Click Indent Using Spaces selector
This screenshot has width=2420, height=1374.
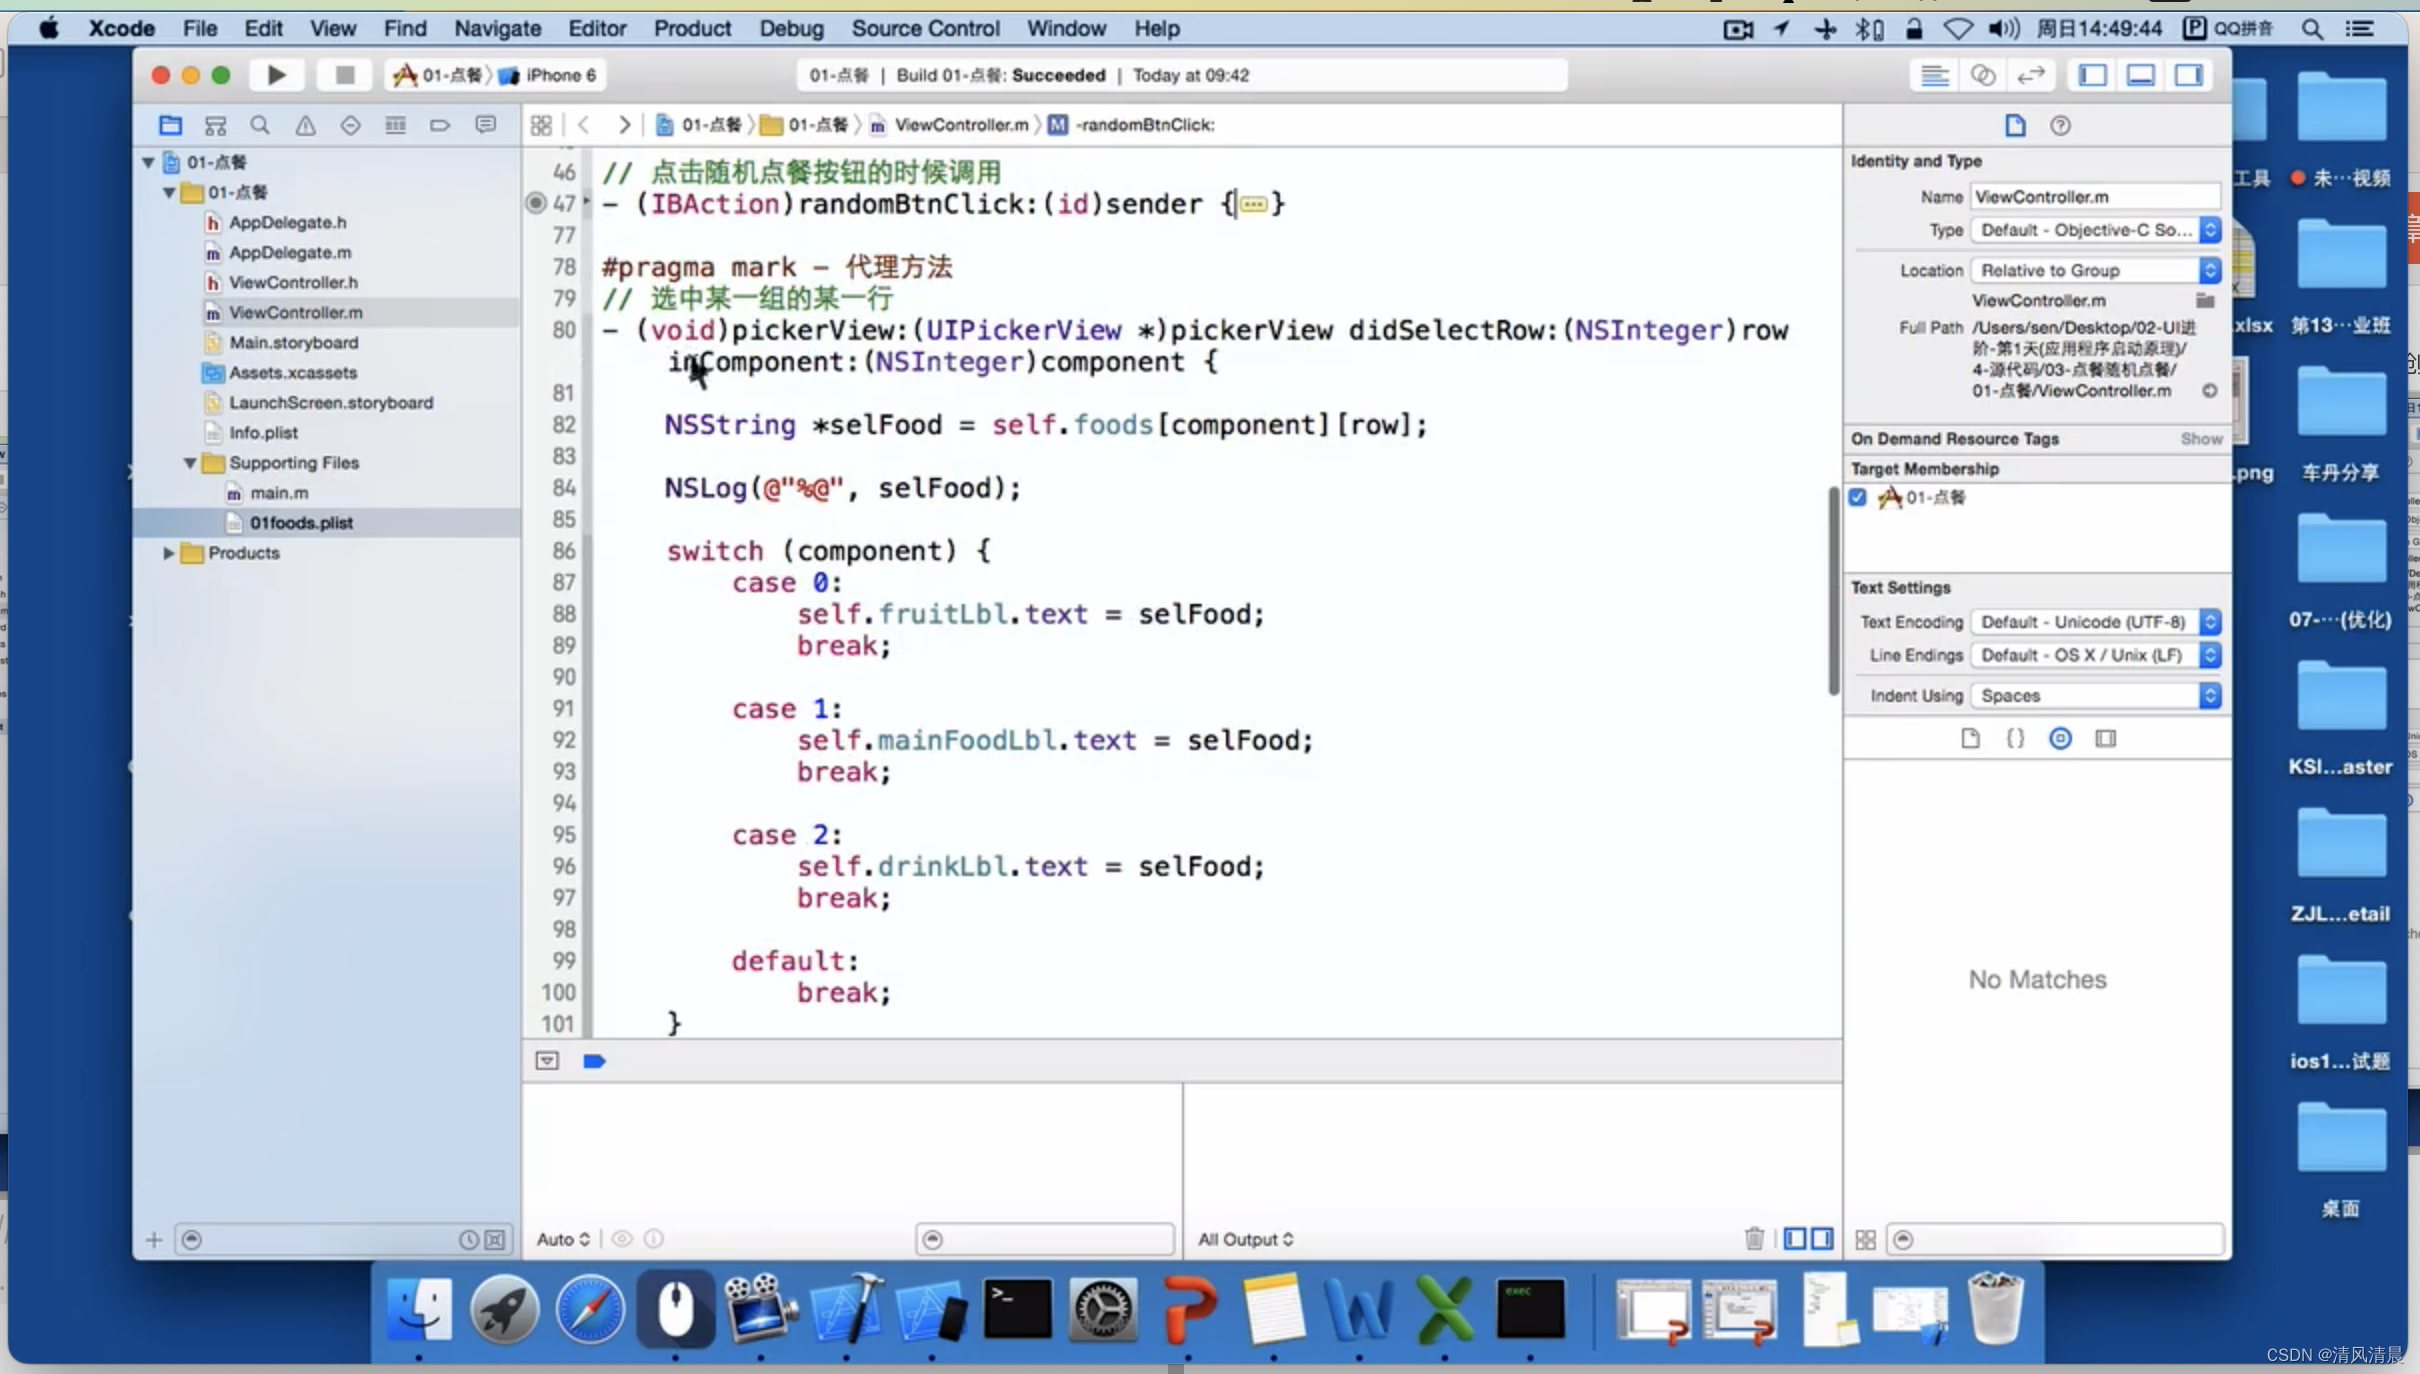[2094, 694]
